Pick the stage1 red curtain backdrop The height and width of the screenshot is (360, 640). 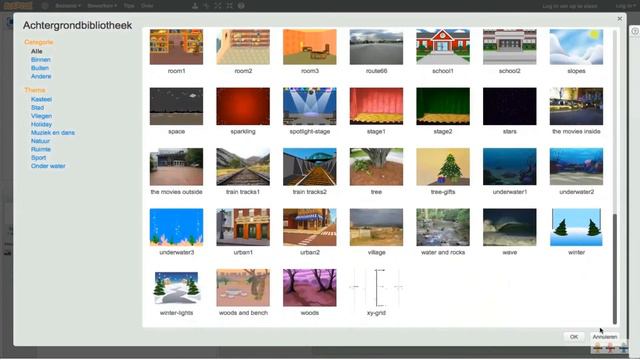pyautogui.click(x=376, y=106)
